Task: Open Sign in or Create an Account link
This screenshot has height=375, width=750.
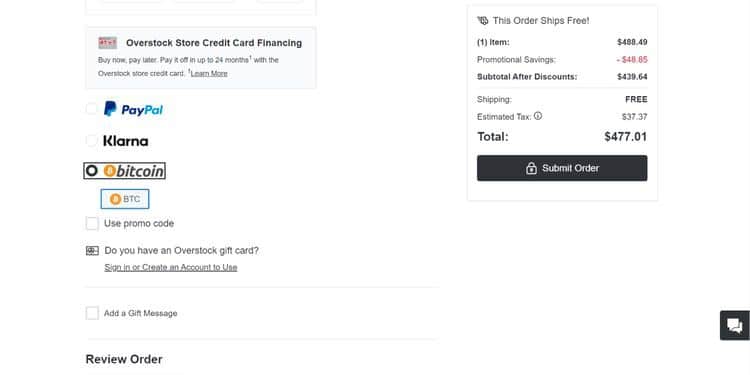Action: pos(171,267)
